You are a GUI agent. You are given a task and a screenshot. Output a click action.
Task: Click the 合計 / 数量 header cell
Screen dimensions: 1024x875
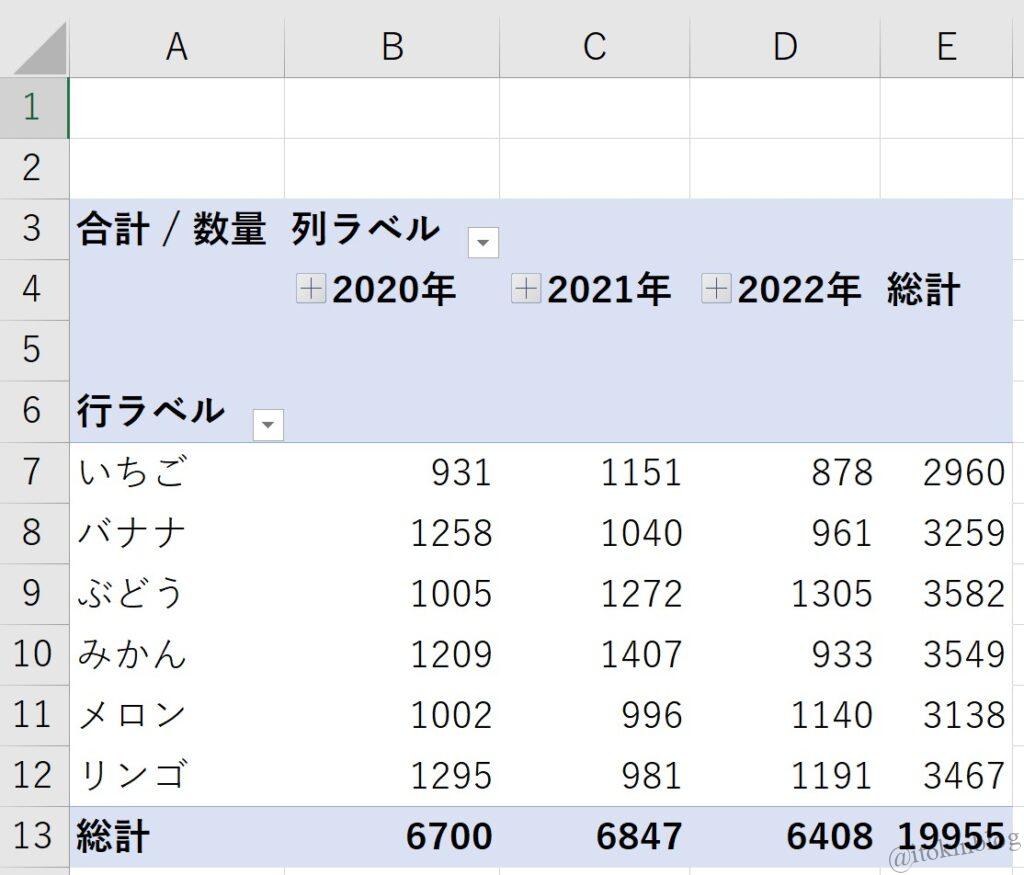click(x=171, y=230)
